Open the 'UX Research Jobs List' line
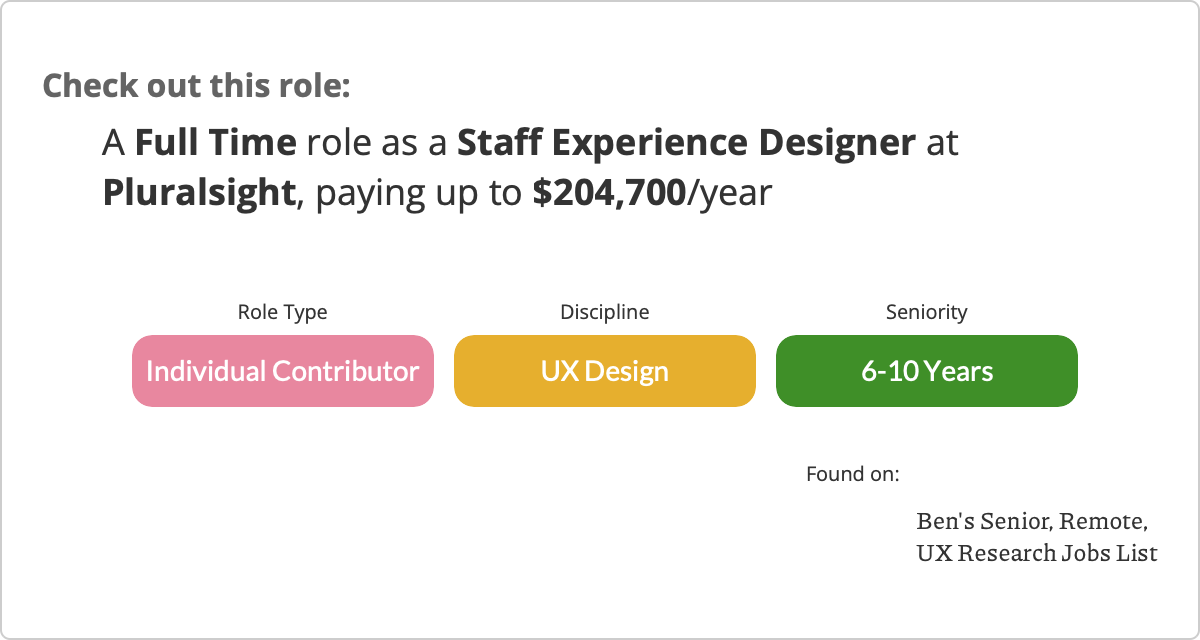The image size is (1200, 640). (1037, 552)
